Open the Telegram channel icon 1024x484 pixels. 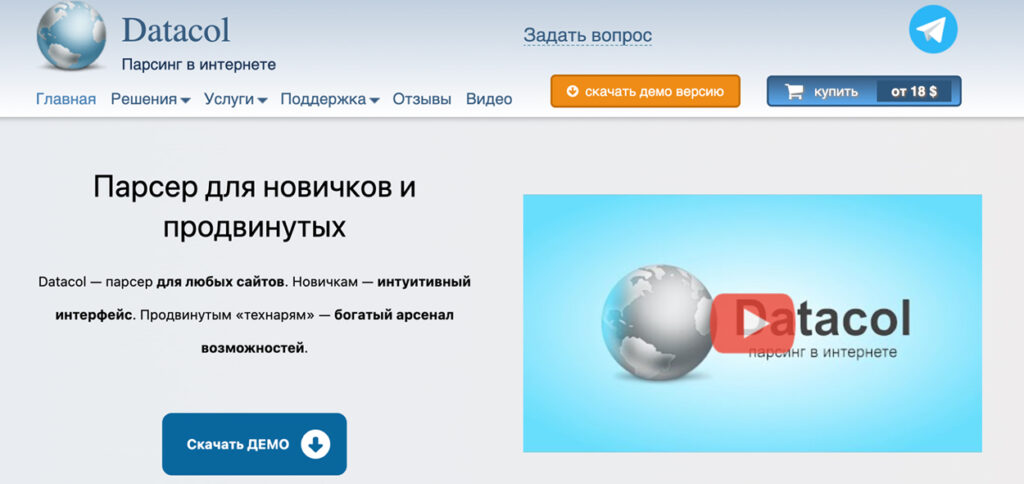point(933,29)
